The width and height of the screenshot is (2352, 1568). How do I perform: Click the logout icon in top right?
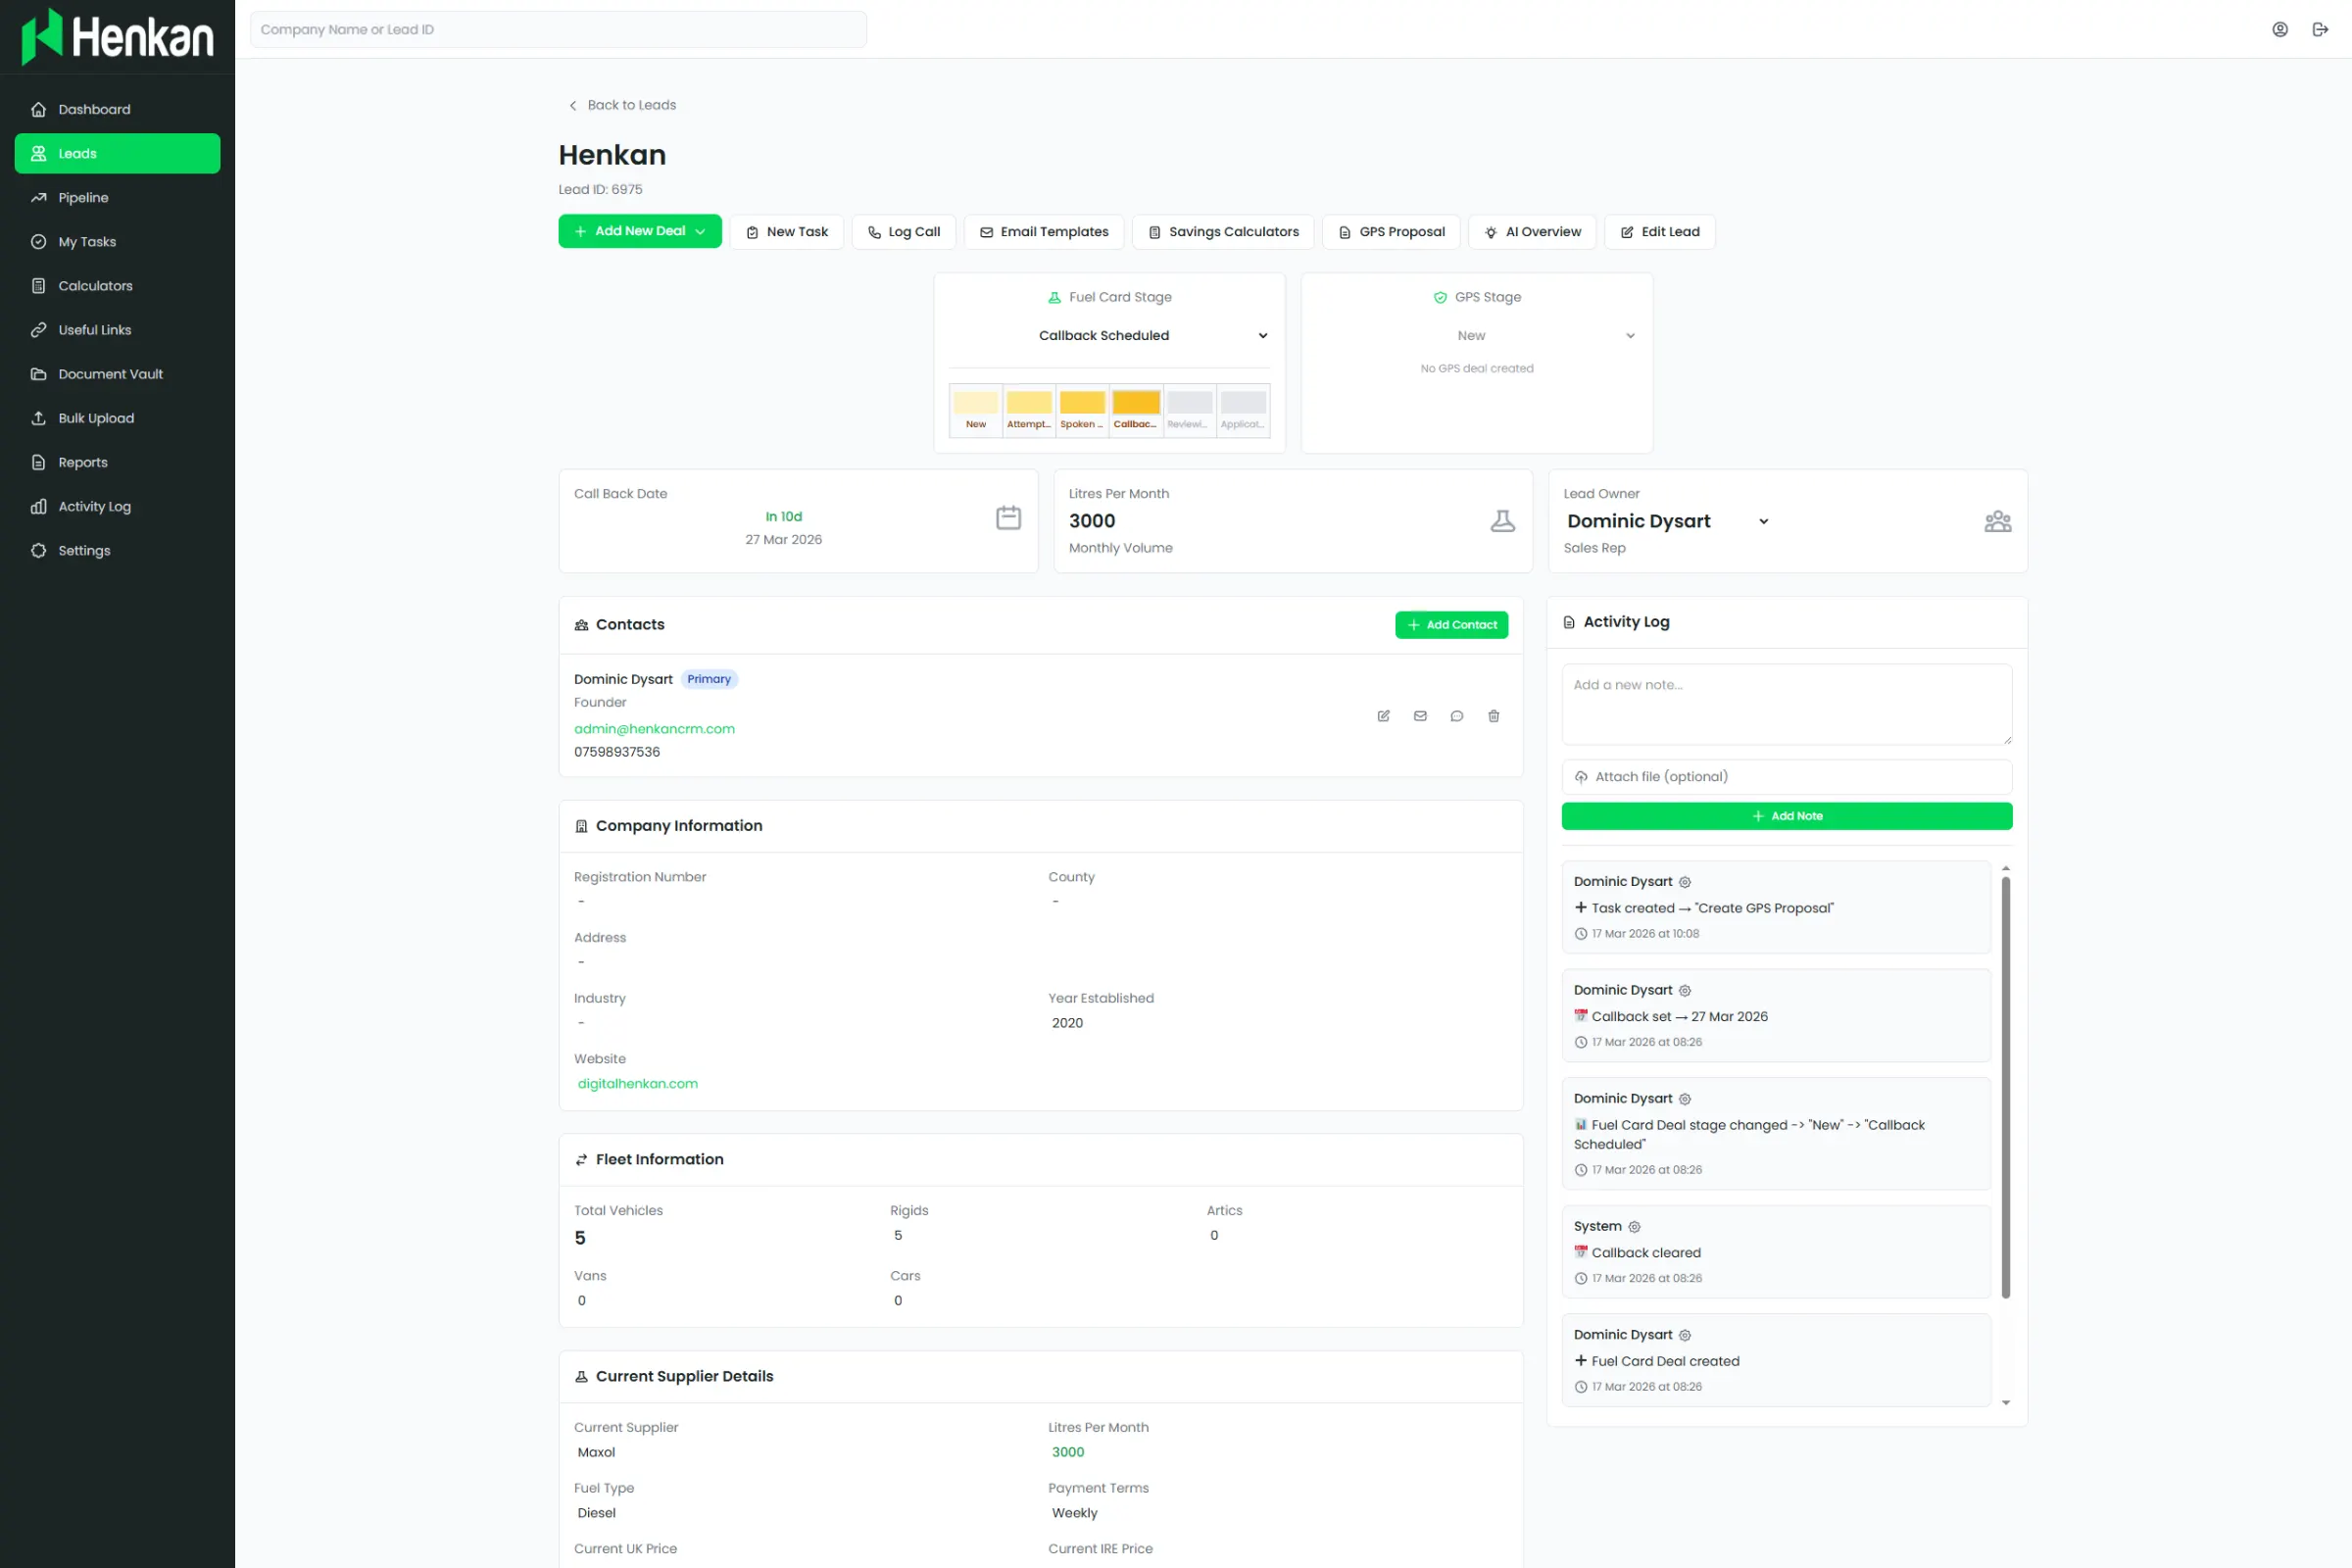[2320, 29]
